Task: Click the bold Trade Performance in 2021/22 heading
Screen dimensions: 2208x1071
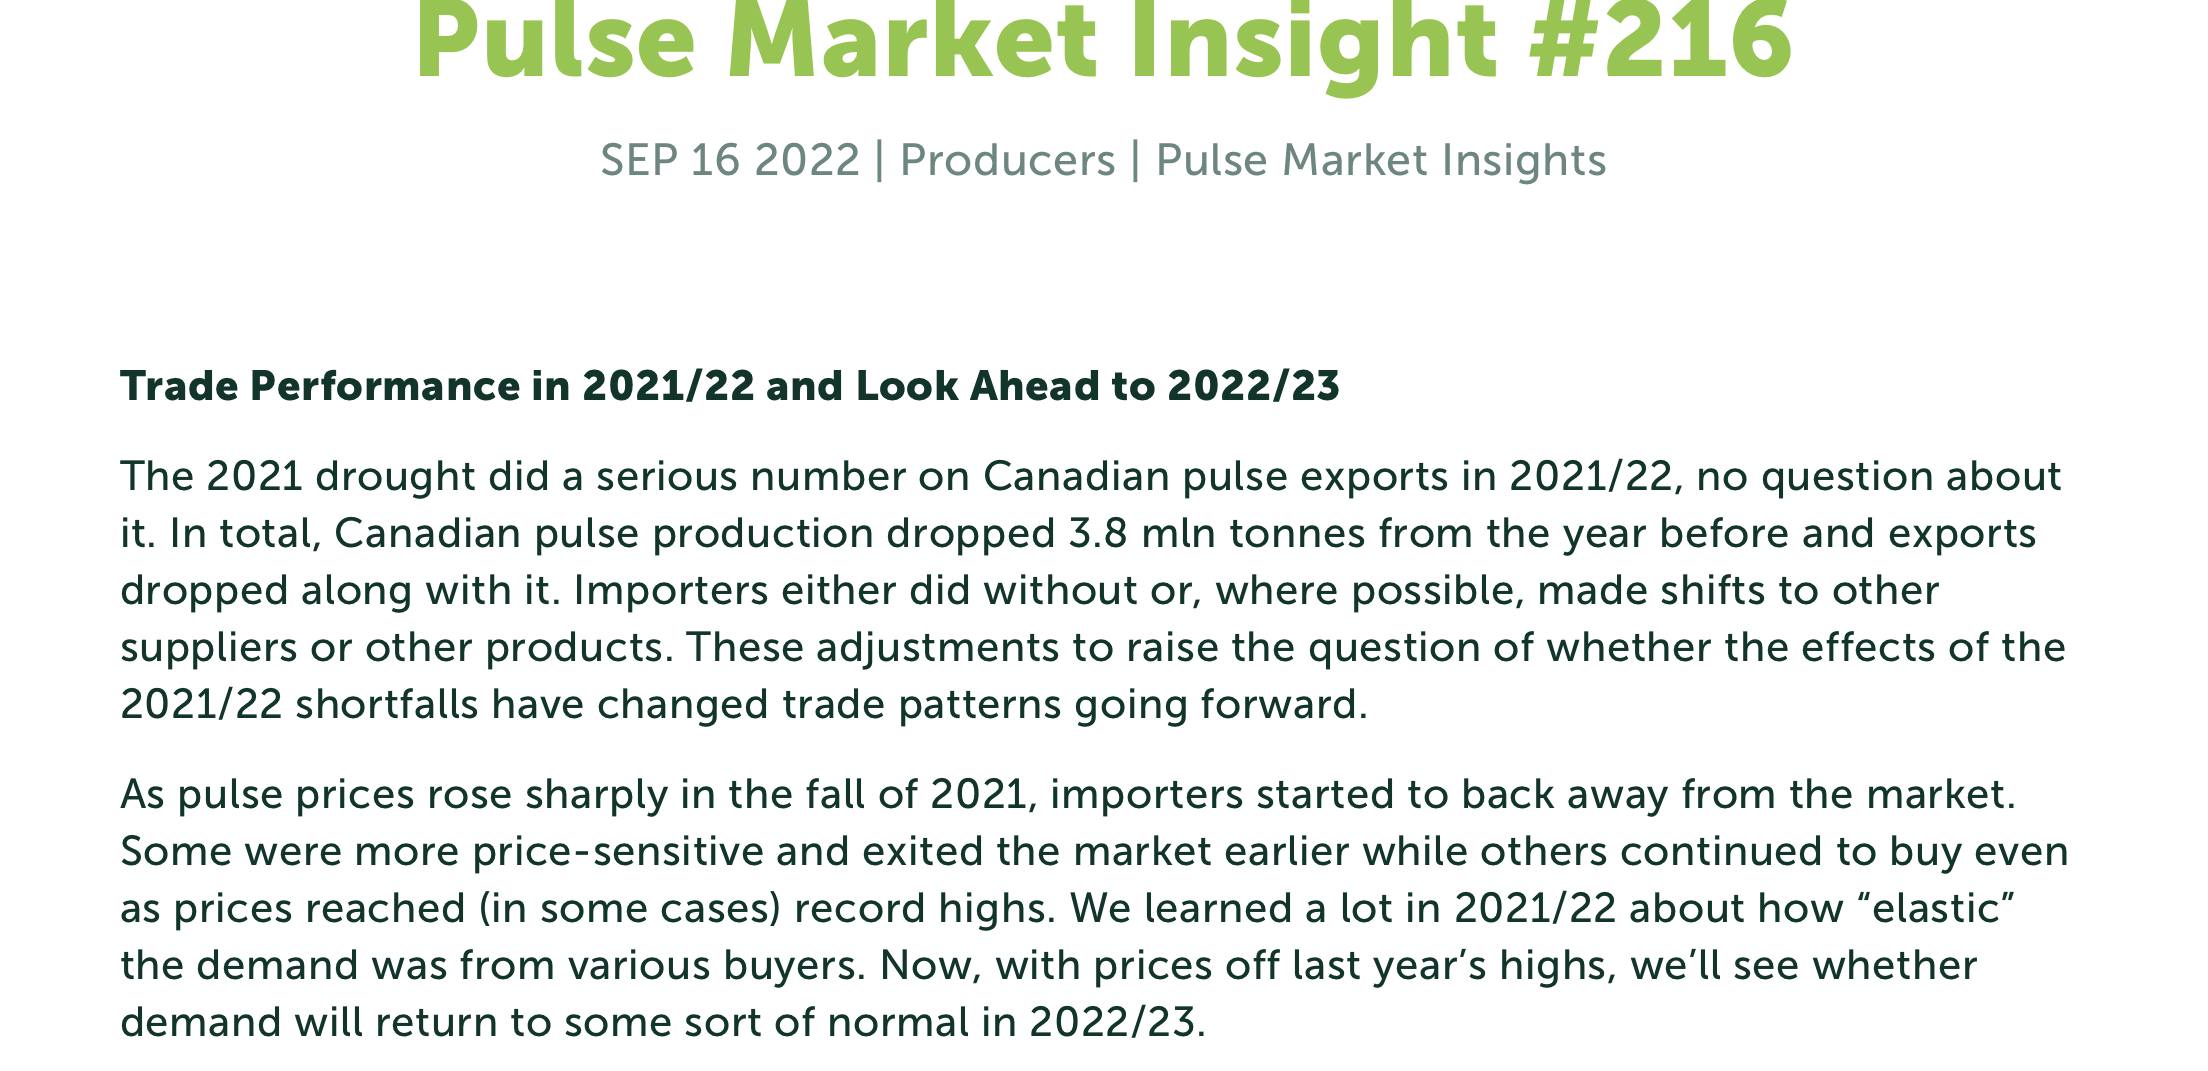Action: [x=730, y=386]
